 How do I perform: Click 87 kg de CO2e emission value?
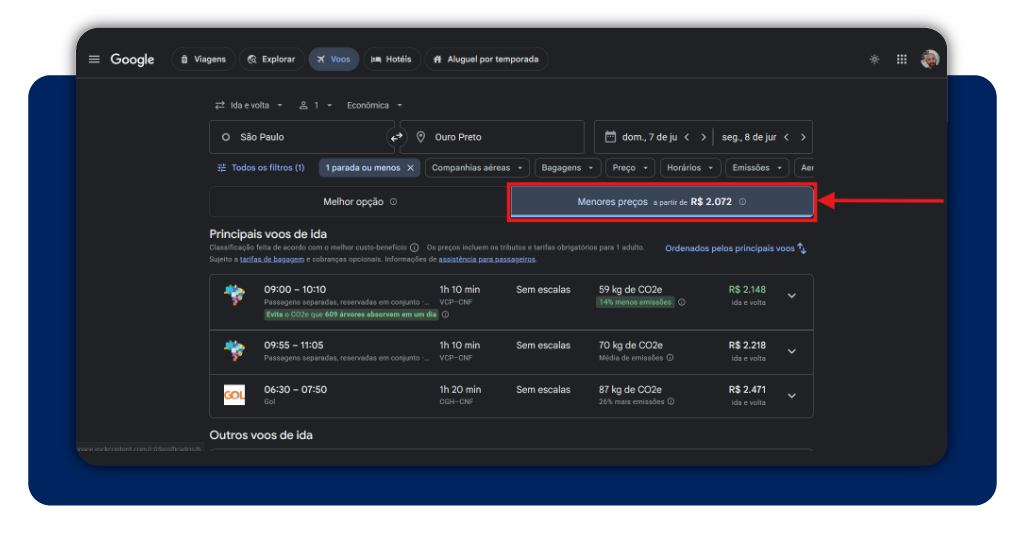coord(630,390)
